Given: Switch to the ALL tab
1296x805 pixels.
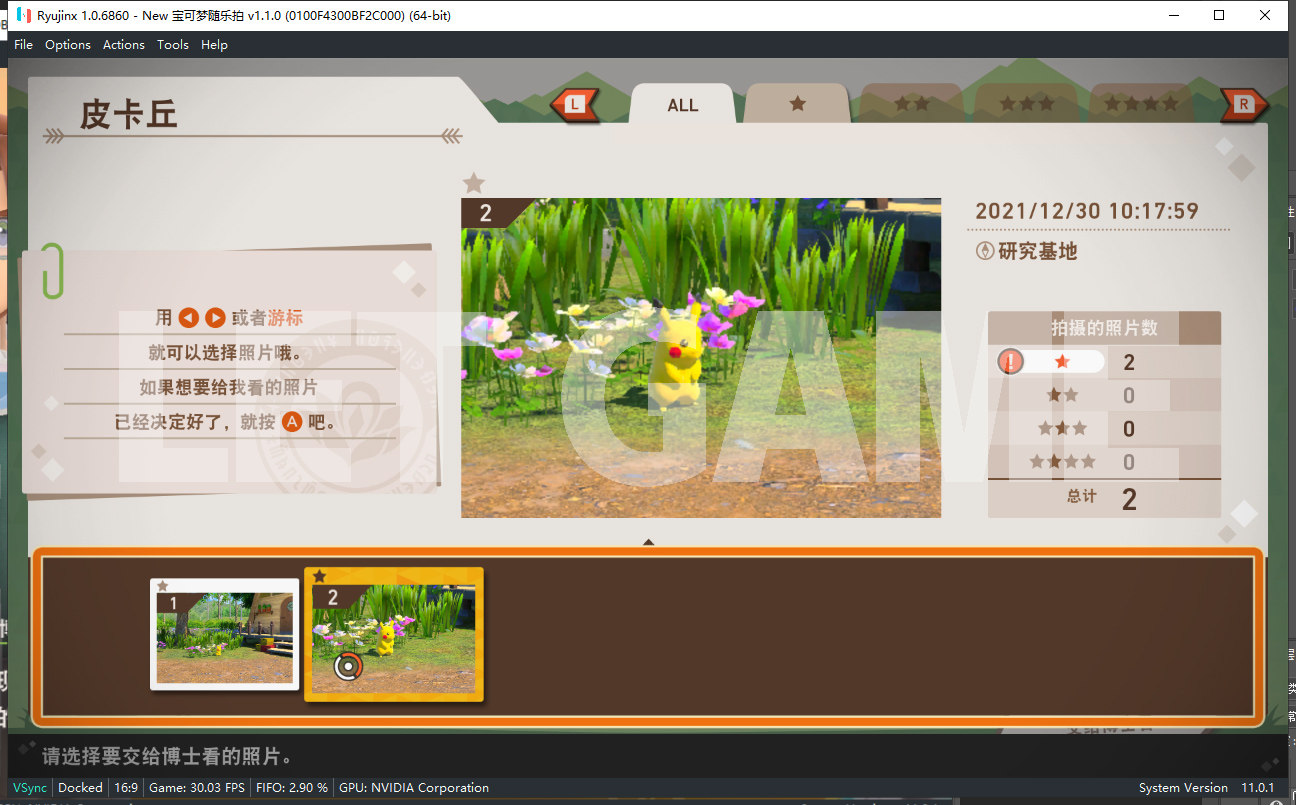Looking at the screenshot, I should [x=683, y=105].
